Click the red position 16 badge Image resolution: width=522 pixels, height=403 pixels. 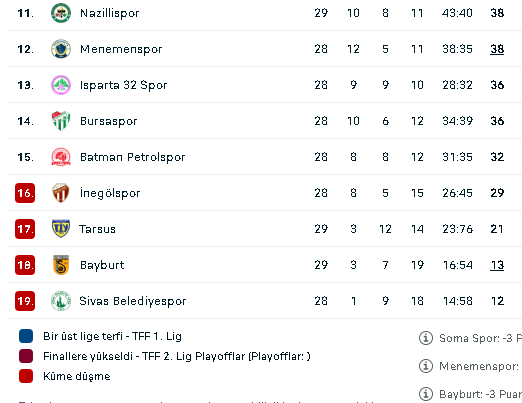[25, 193]
